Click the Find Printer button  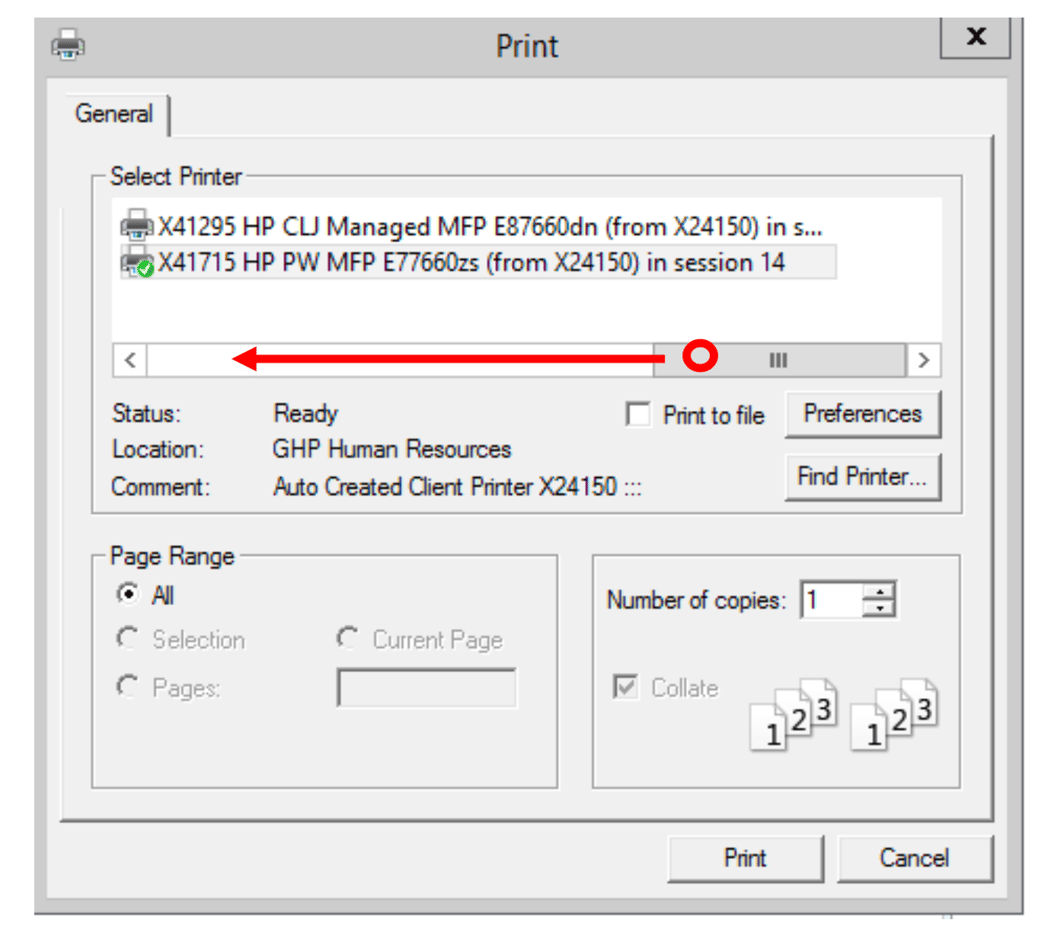point(862,476)
